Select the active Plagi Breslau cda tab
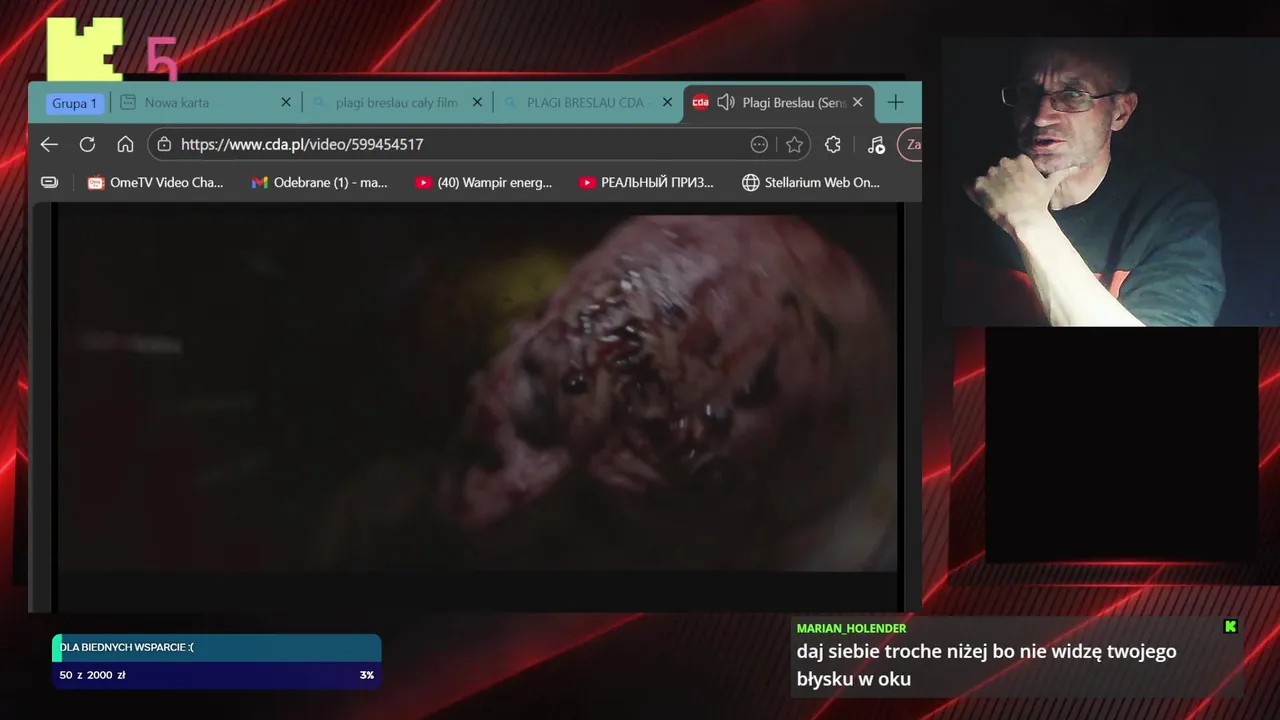Viewport: 1280px width, 720px height. (x=779, y=103)
